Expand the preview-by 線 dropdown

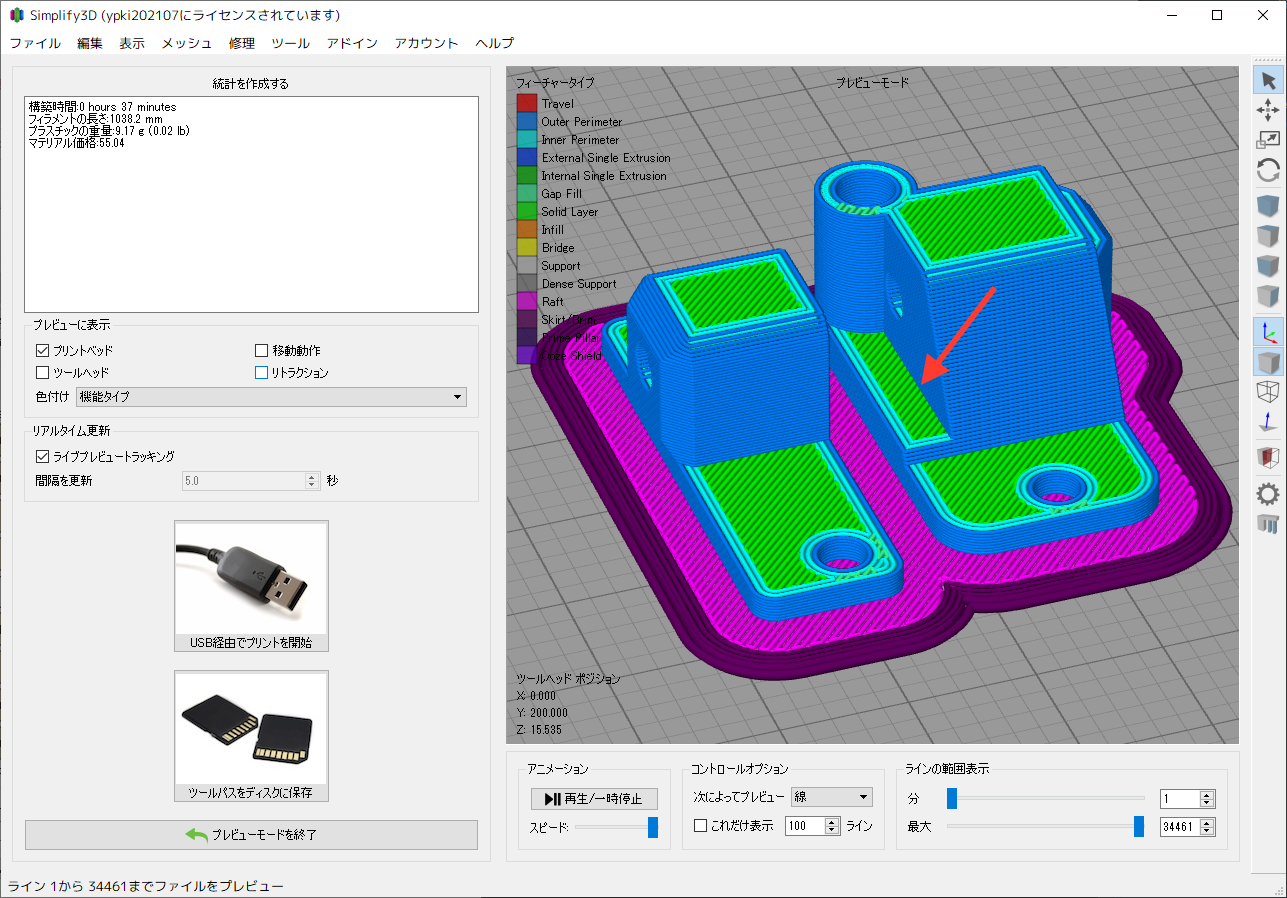tap(831, 797)
